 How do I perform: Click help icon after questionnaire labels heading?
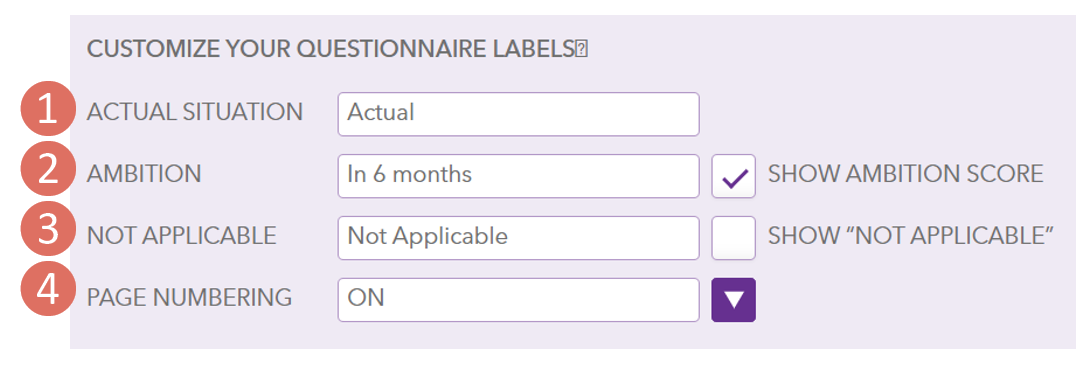tap(582, 50)
